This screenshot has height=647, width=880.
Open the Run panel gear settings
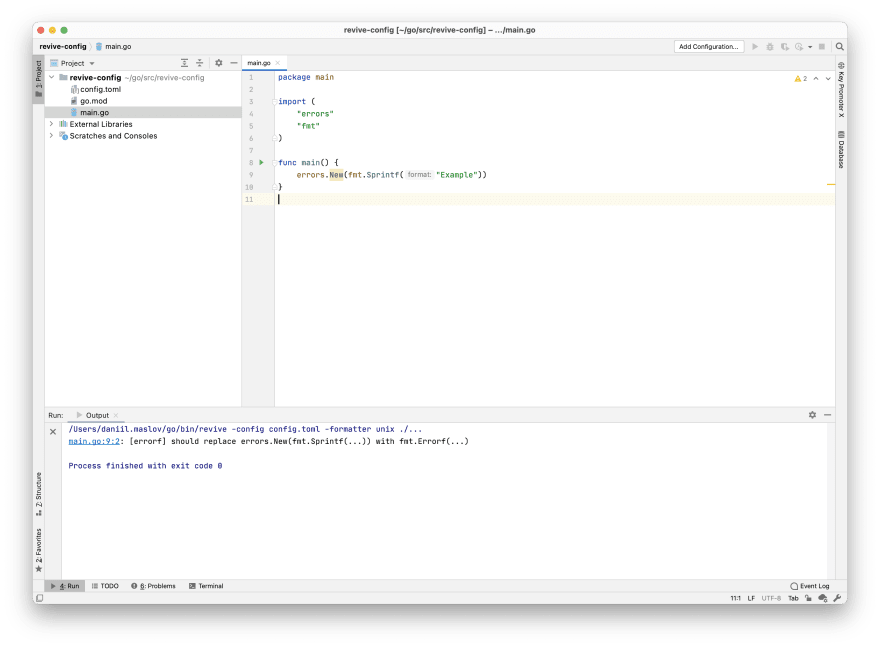point(812,415)
